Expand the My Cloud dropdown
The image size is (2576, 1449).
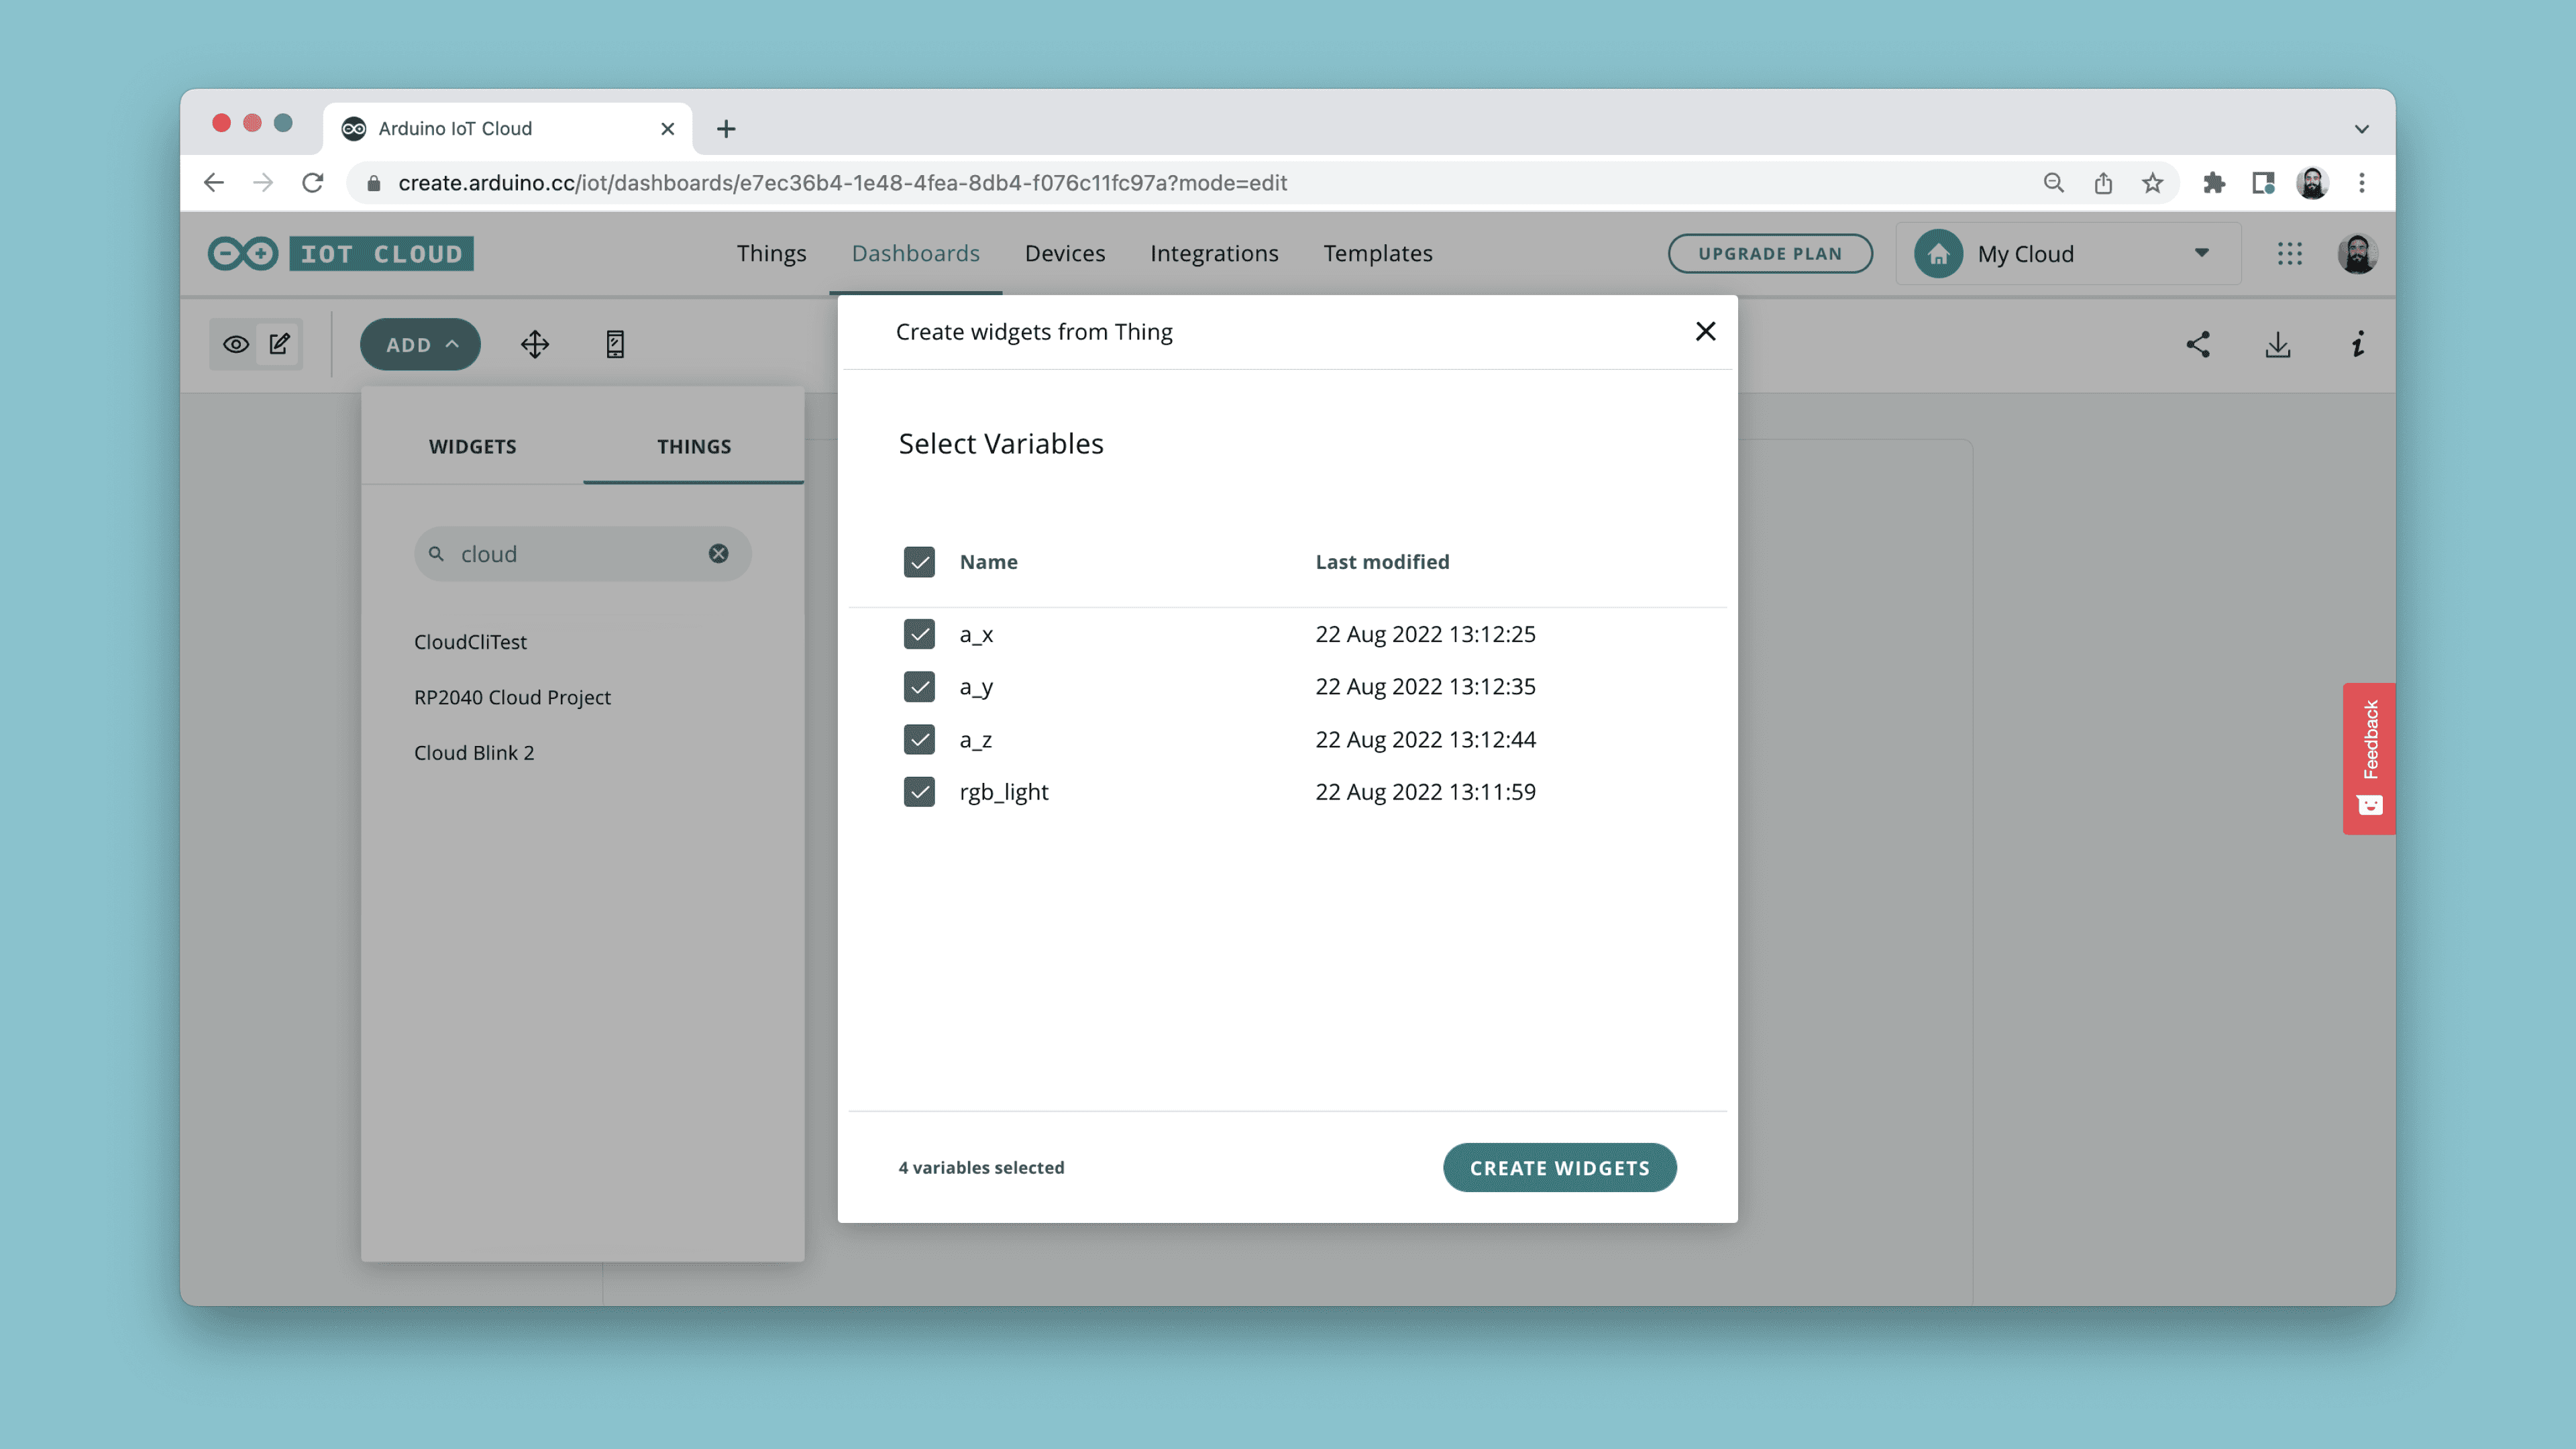[x=2201, y=254]
